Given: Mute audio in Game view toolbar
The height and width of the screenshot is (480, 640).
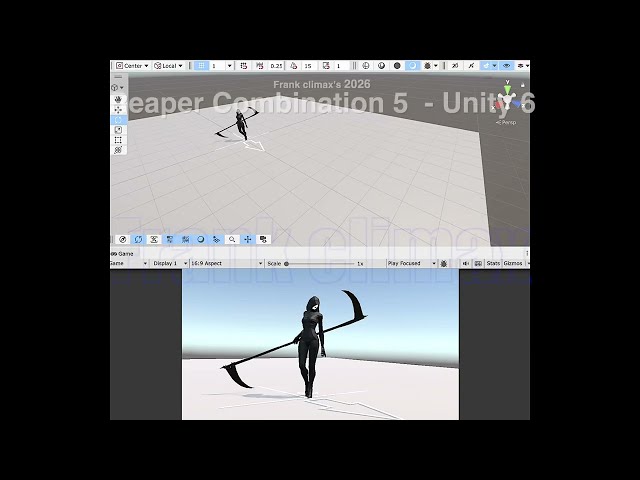Looking at the screenshot, I should click(x=465, y=264).
